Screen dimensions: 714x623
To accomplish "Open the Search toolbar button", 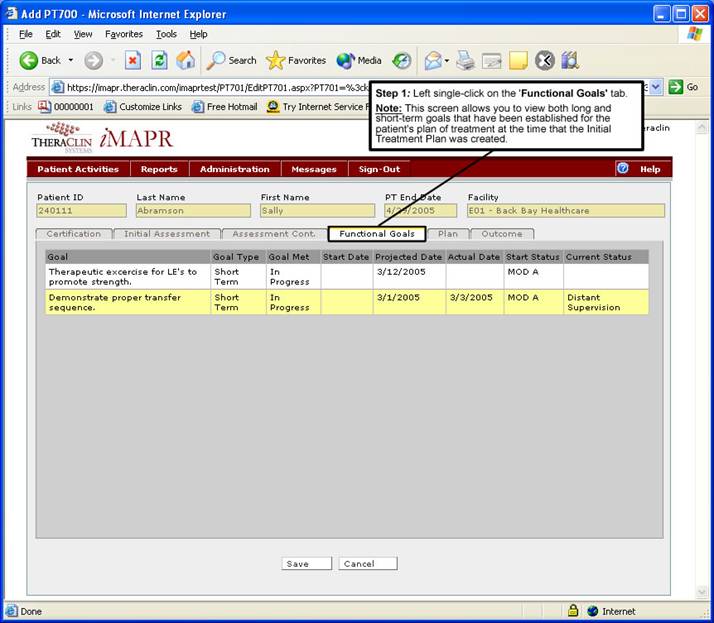I will [x=232, y=60].
